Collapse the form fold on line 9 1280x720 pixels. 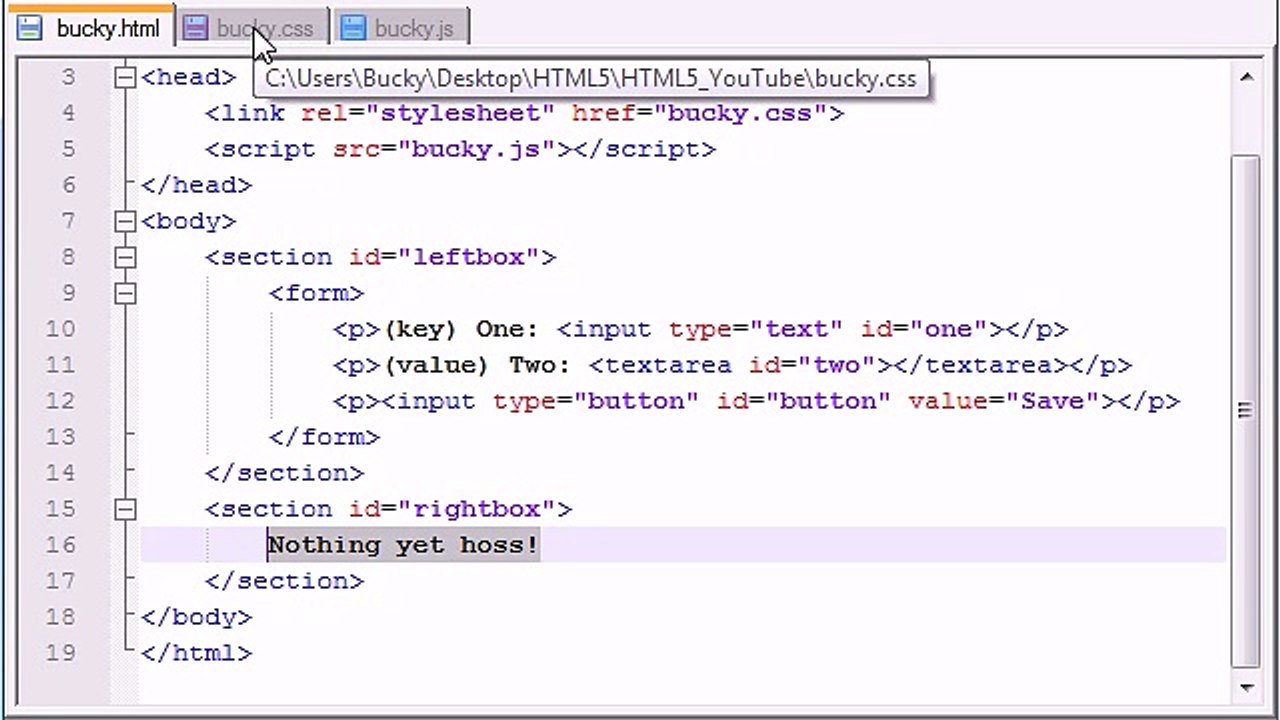[125, 293]
